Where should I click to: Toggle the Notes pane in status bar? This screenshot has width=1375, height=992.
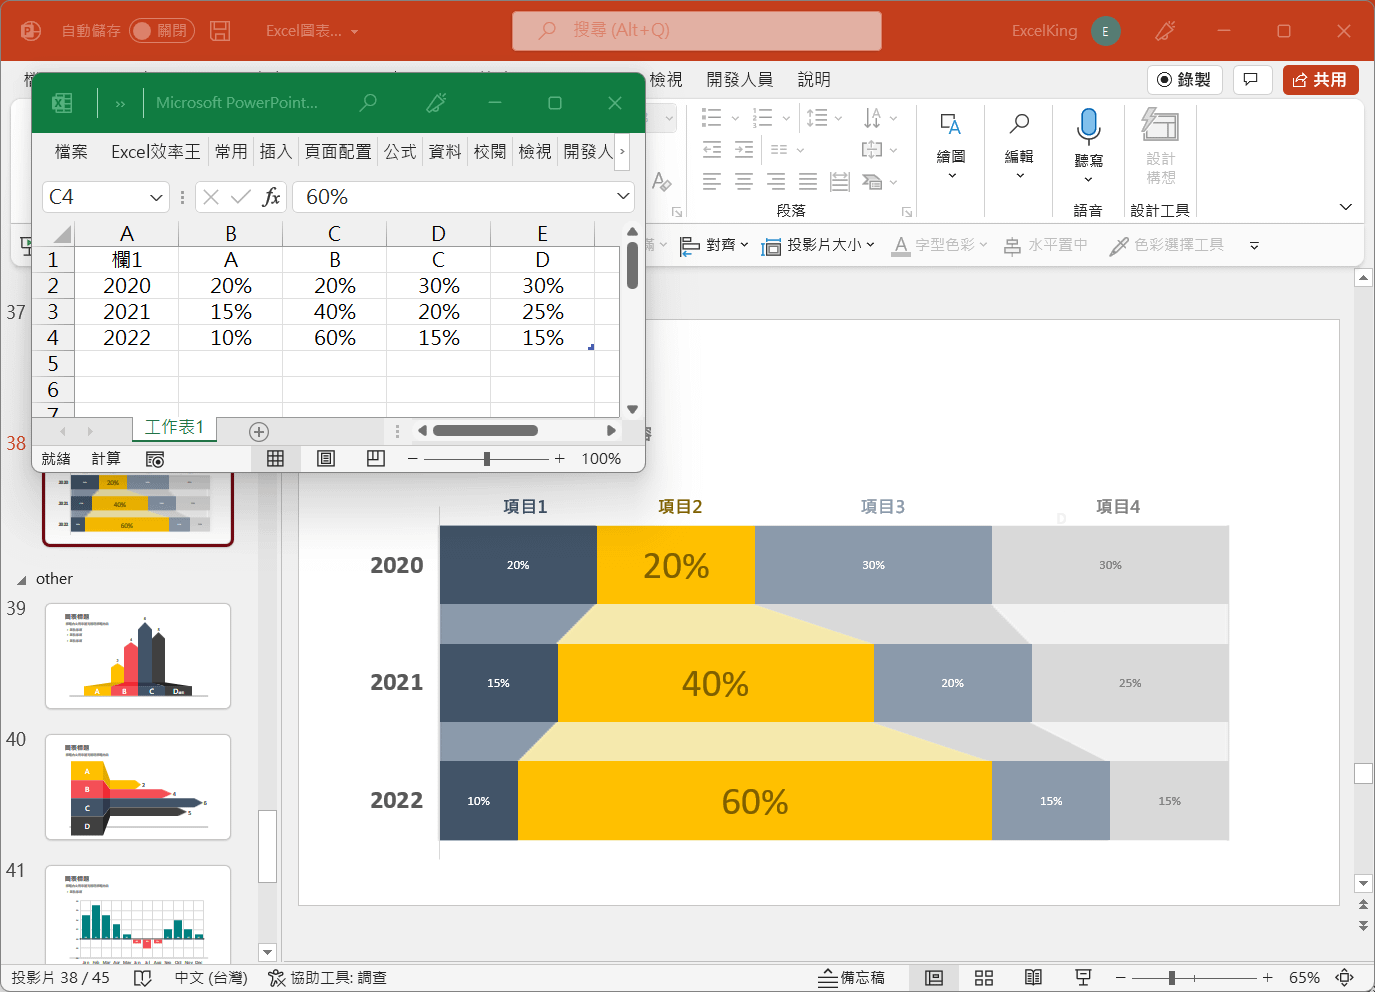click(x=851, y=977)
